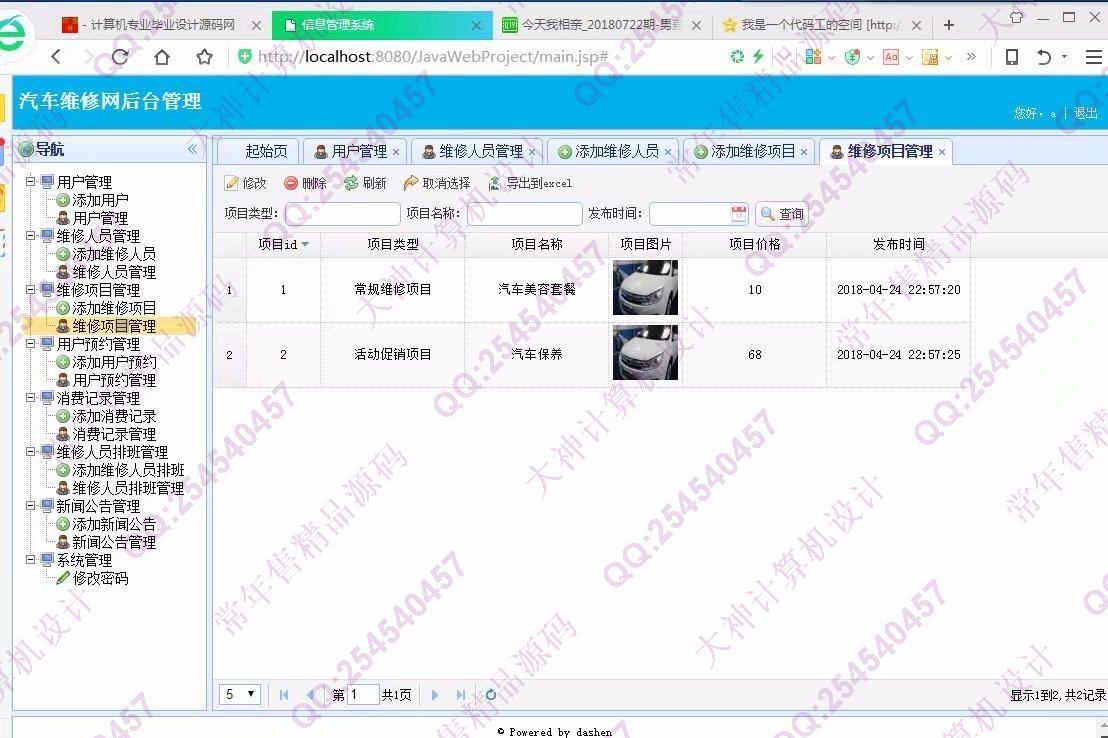Close the 维修人员管理 tab

click(x=532, y=152)
